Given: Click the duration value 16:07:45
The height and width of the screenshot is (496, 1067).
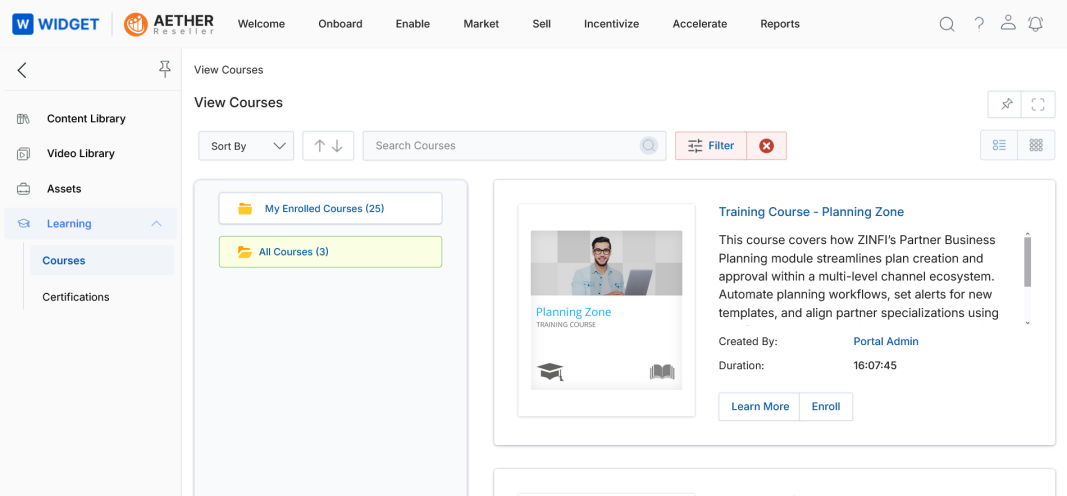Looking at the screenshot, I should [x=875, y=366].
